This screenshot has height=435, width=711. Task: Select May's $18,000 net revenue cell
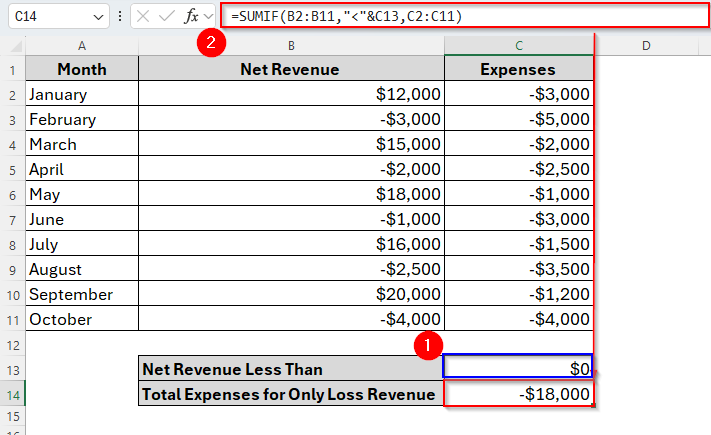tap(290, 194)
